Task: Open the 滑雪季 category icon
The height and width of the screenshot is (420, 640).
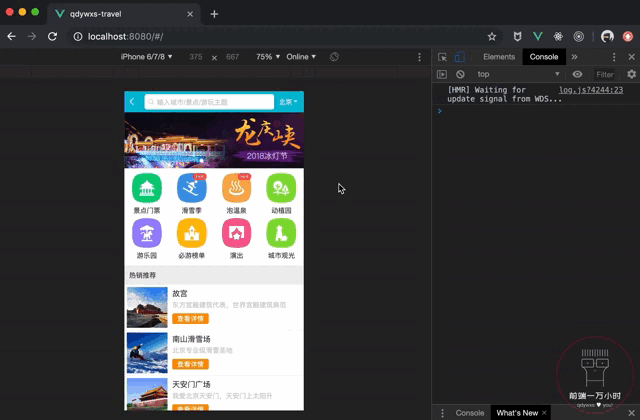Action: (192, 189)
